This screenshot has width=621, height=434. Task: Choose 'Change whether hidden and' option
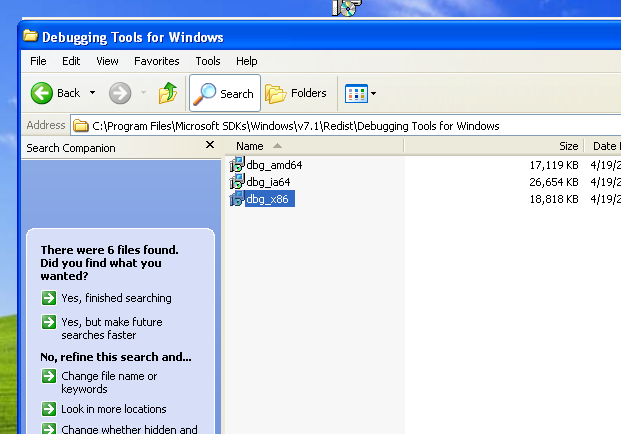[129, 429]
